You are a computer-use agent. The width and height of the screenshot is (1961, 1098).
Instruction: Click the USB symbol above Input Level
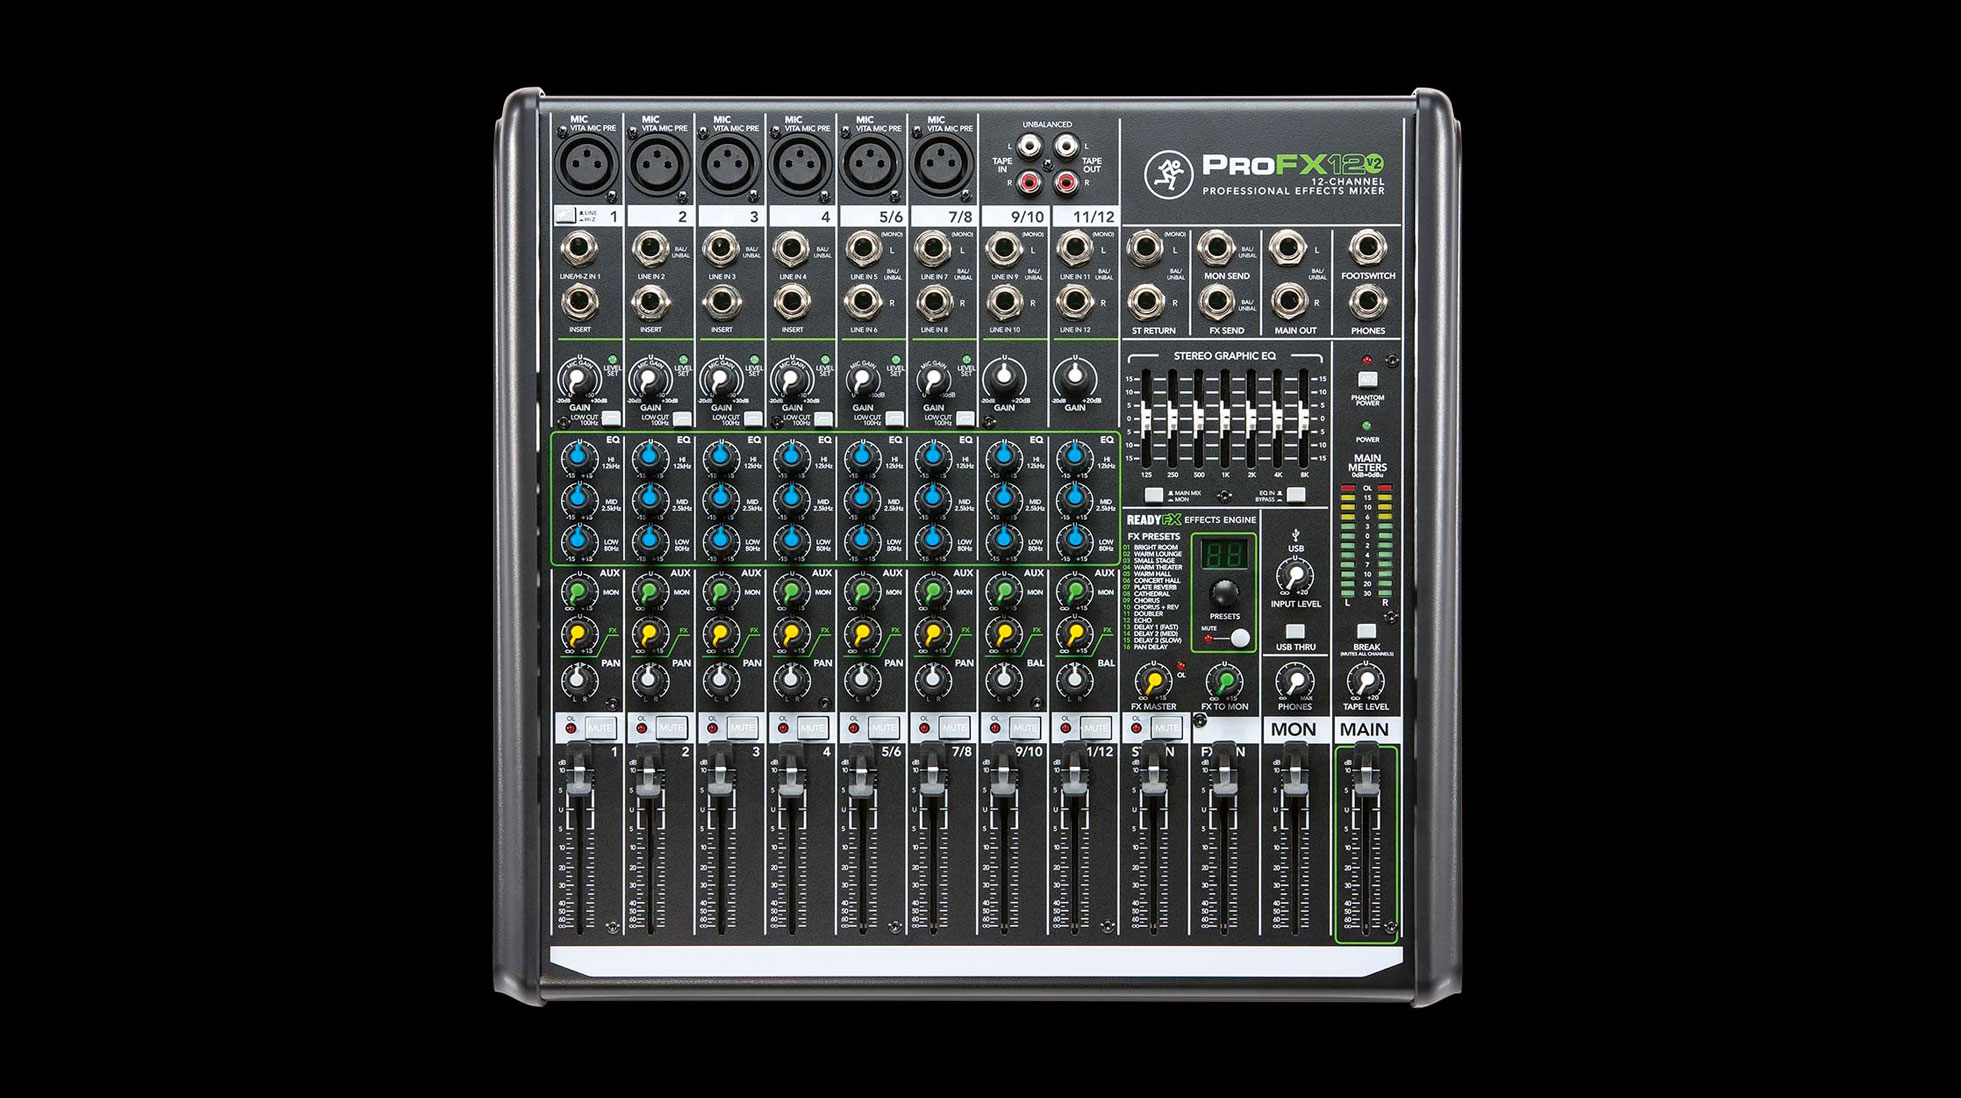(1296, 536)
